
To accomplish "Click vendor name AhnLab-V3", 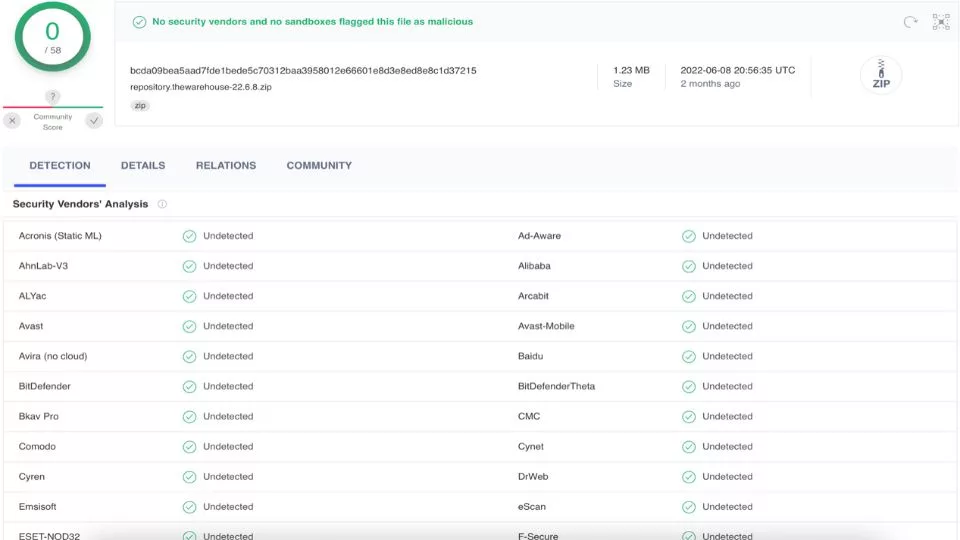I will click(x=43, y=266).
